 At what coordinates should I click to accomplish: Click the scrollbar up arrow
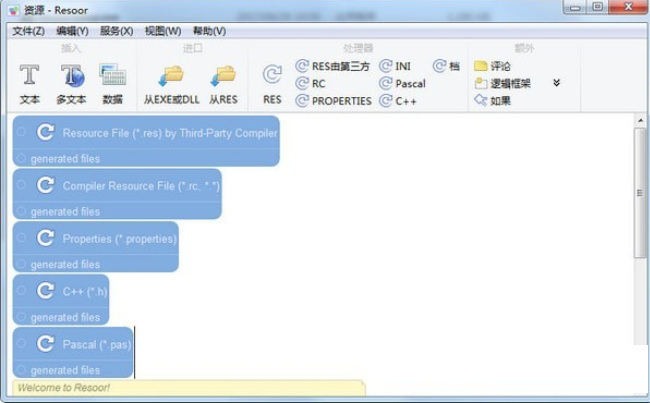[640, 120]
